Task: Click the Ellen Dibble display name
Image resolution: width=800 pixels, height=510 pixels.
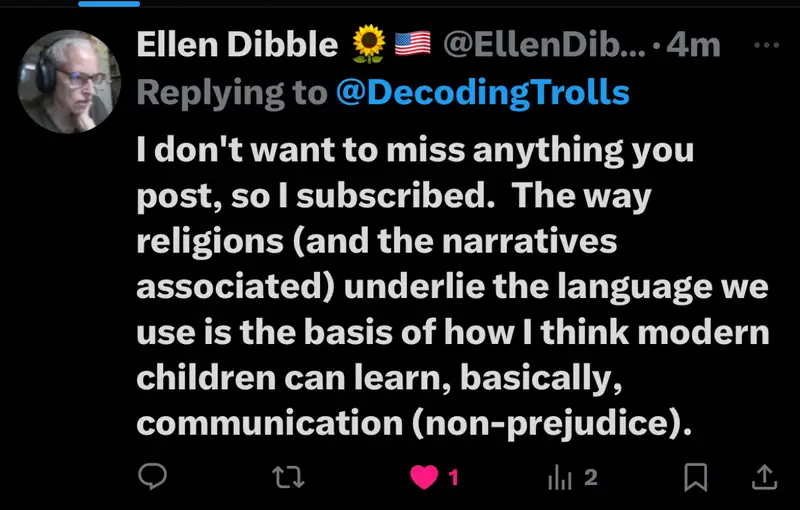Action: pyautogui.click(x=237, y=45)
